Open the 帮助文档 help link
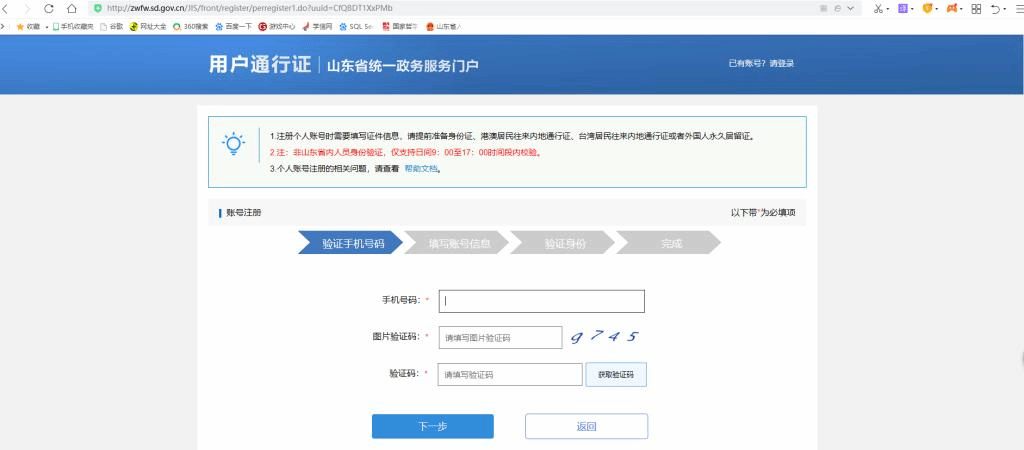Screen dimensions: 1024x450 point(421,169)
